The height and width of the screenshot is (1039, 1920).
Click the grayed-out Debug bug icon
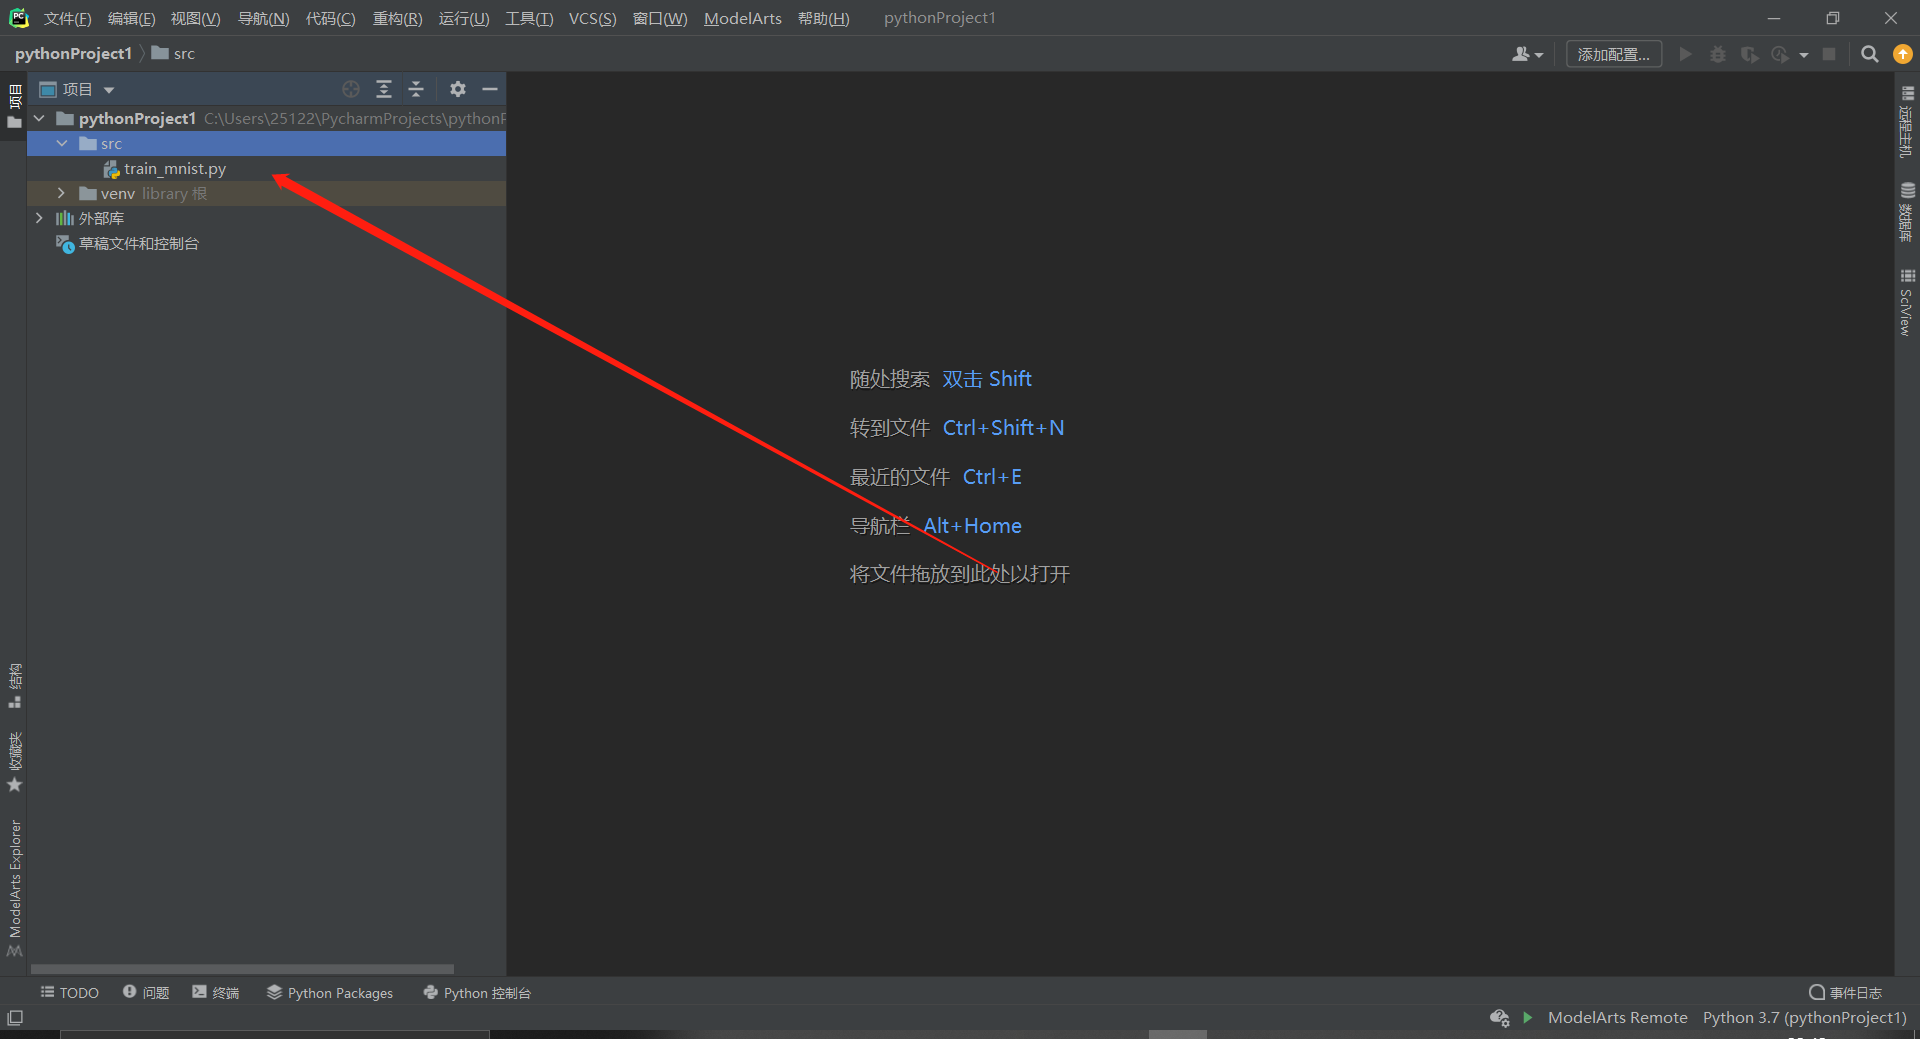(1718, 54)
